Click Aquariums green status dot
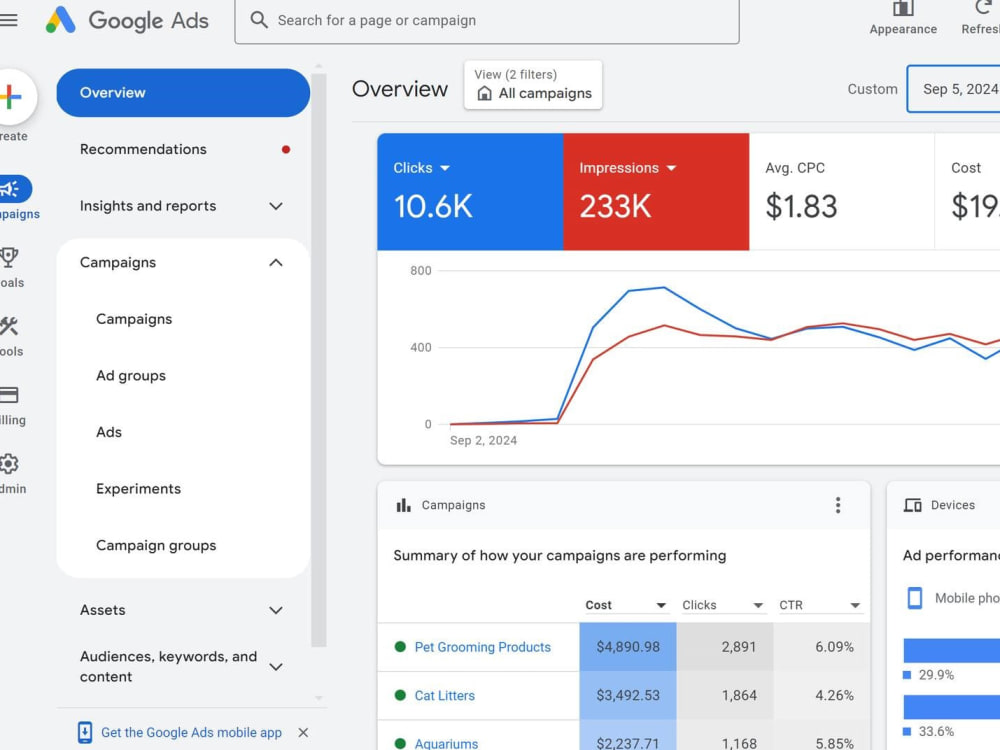The height and width of the screenshot is (750, 1000). pos(401,744)
